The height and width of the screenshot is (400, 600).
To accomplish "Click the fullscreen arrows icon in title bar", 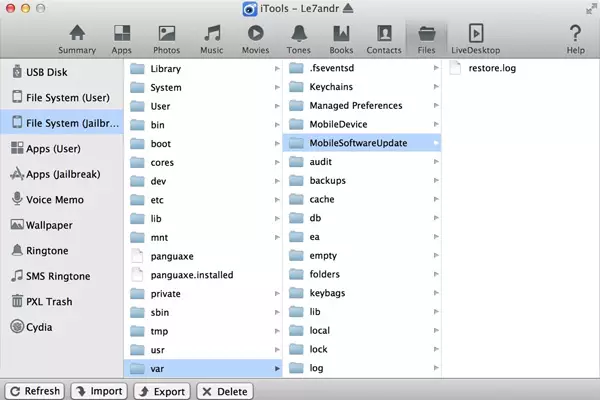I will [x=591, y=9].
